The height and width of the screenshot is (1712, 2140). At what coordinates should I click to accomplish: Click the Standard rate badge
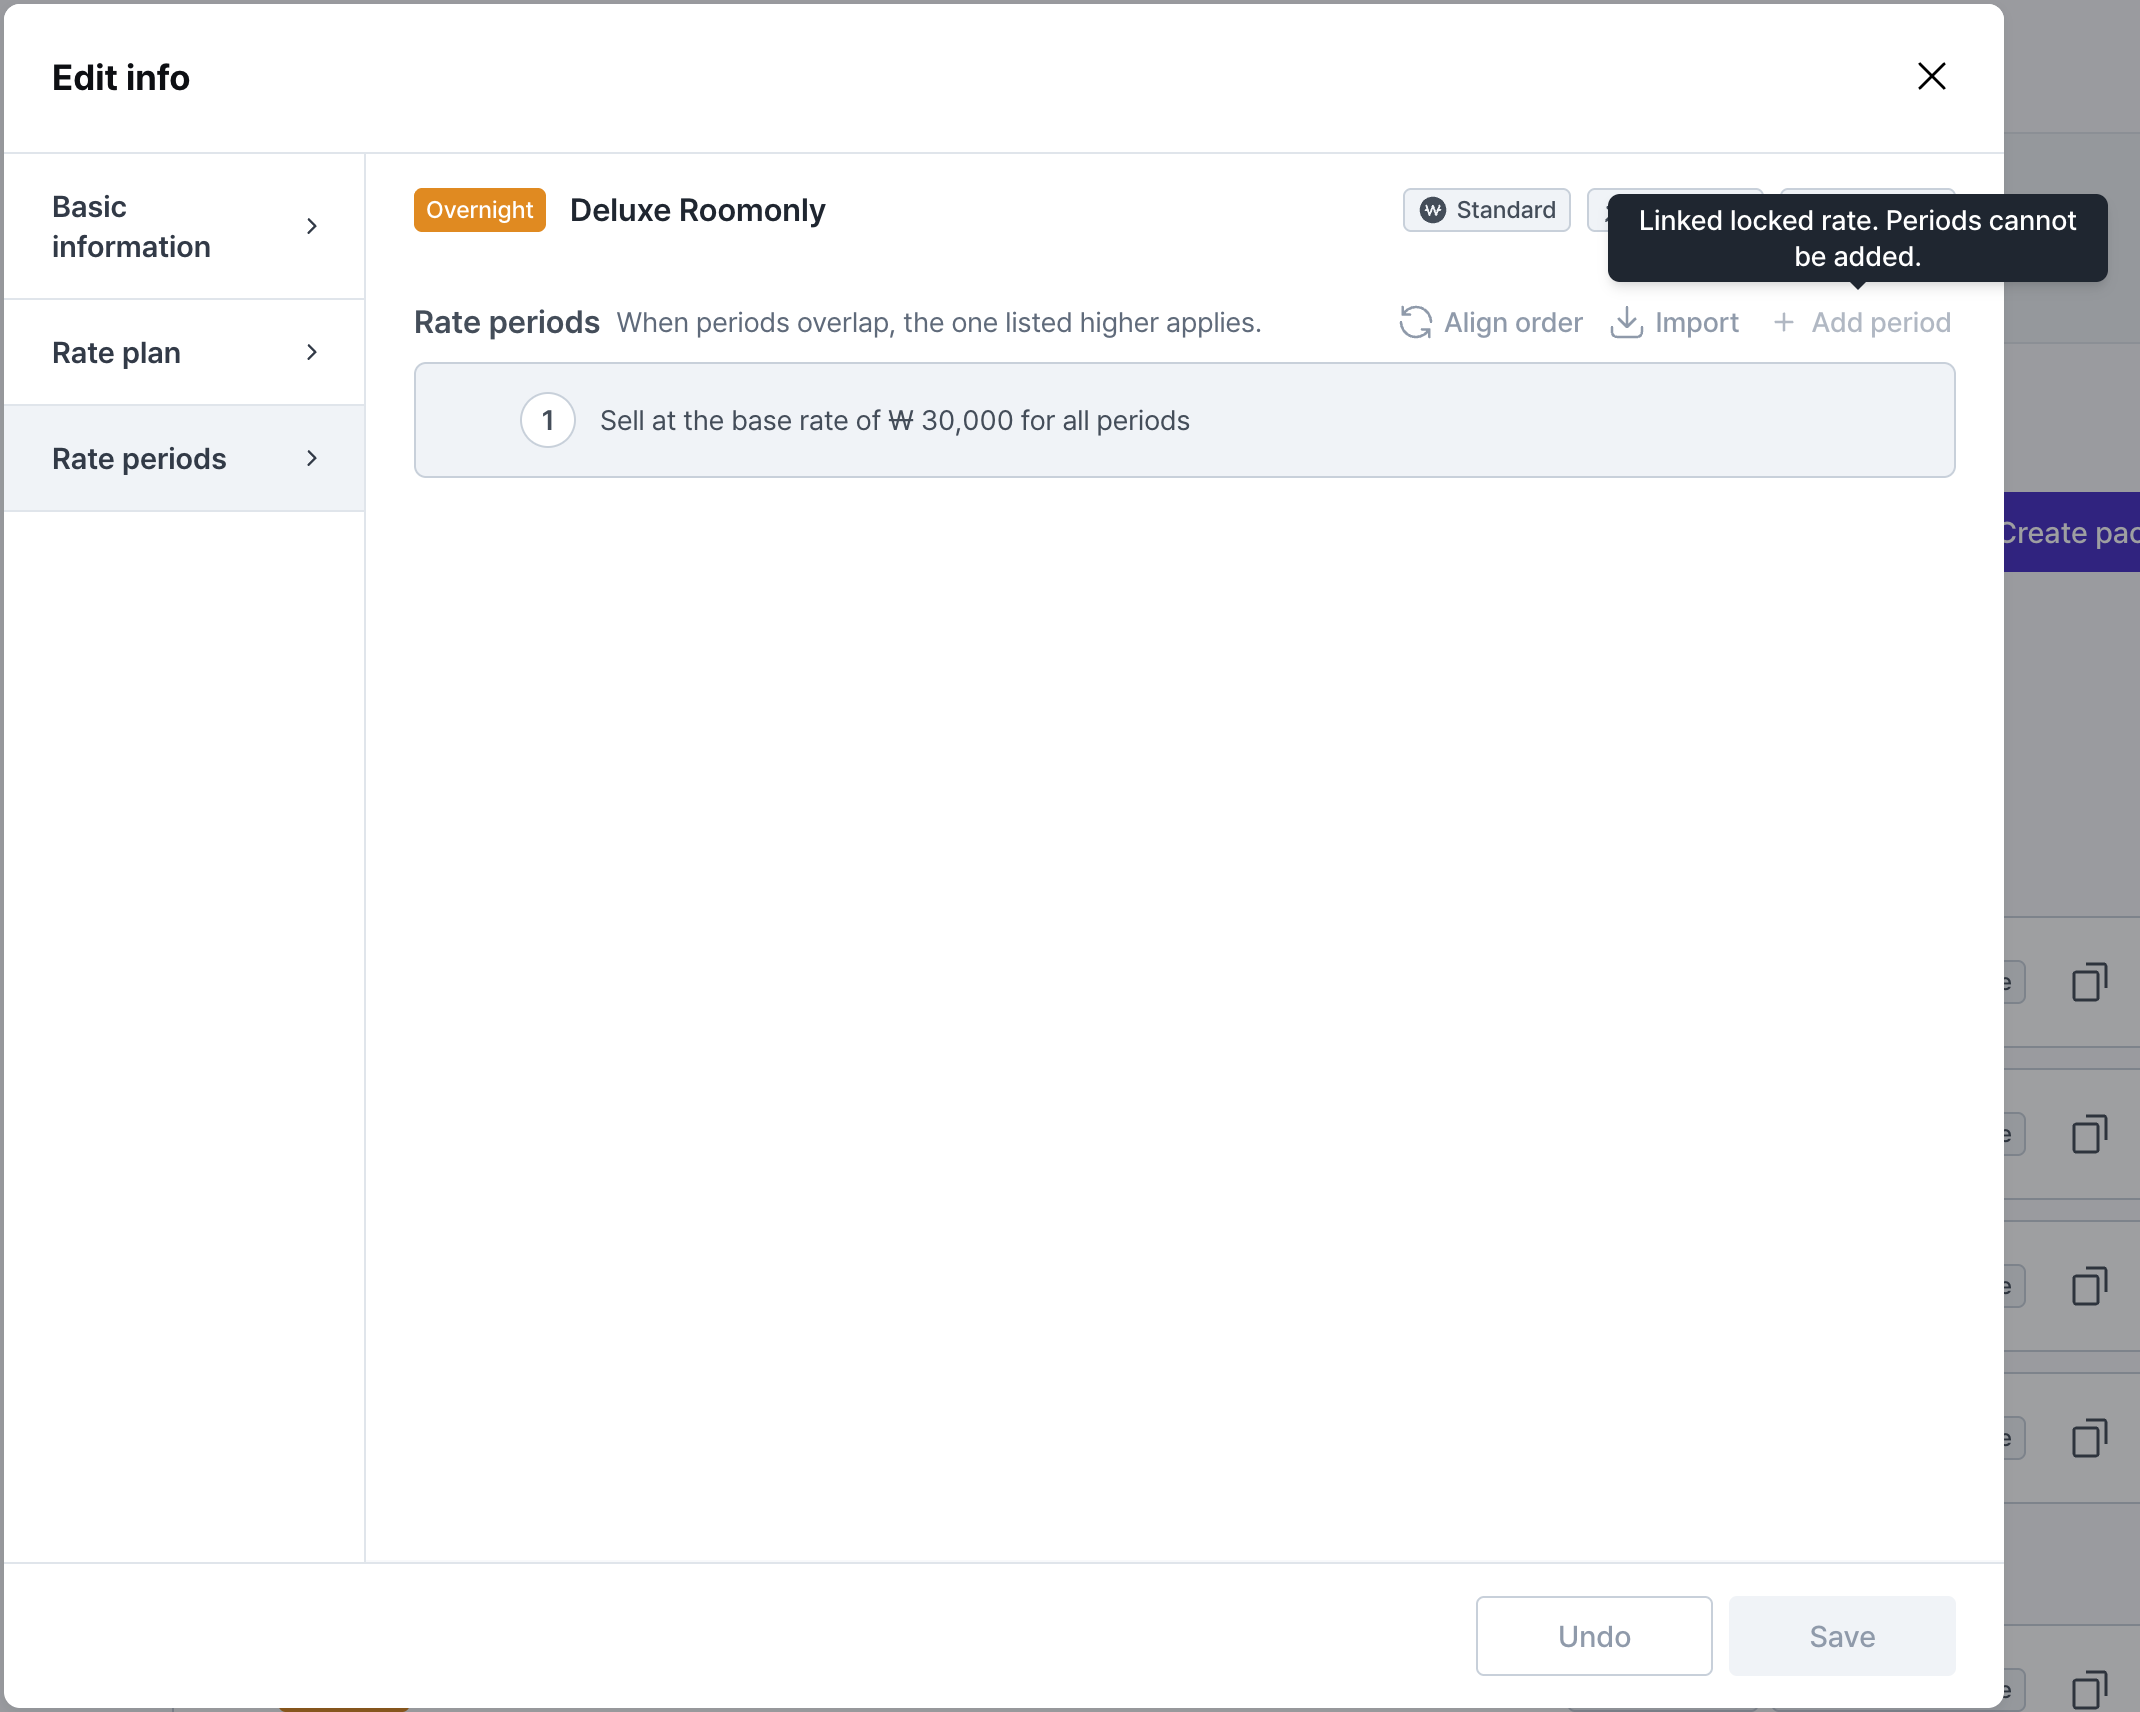tap(1486, 210)
